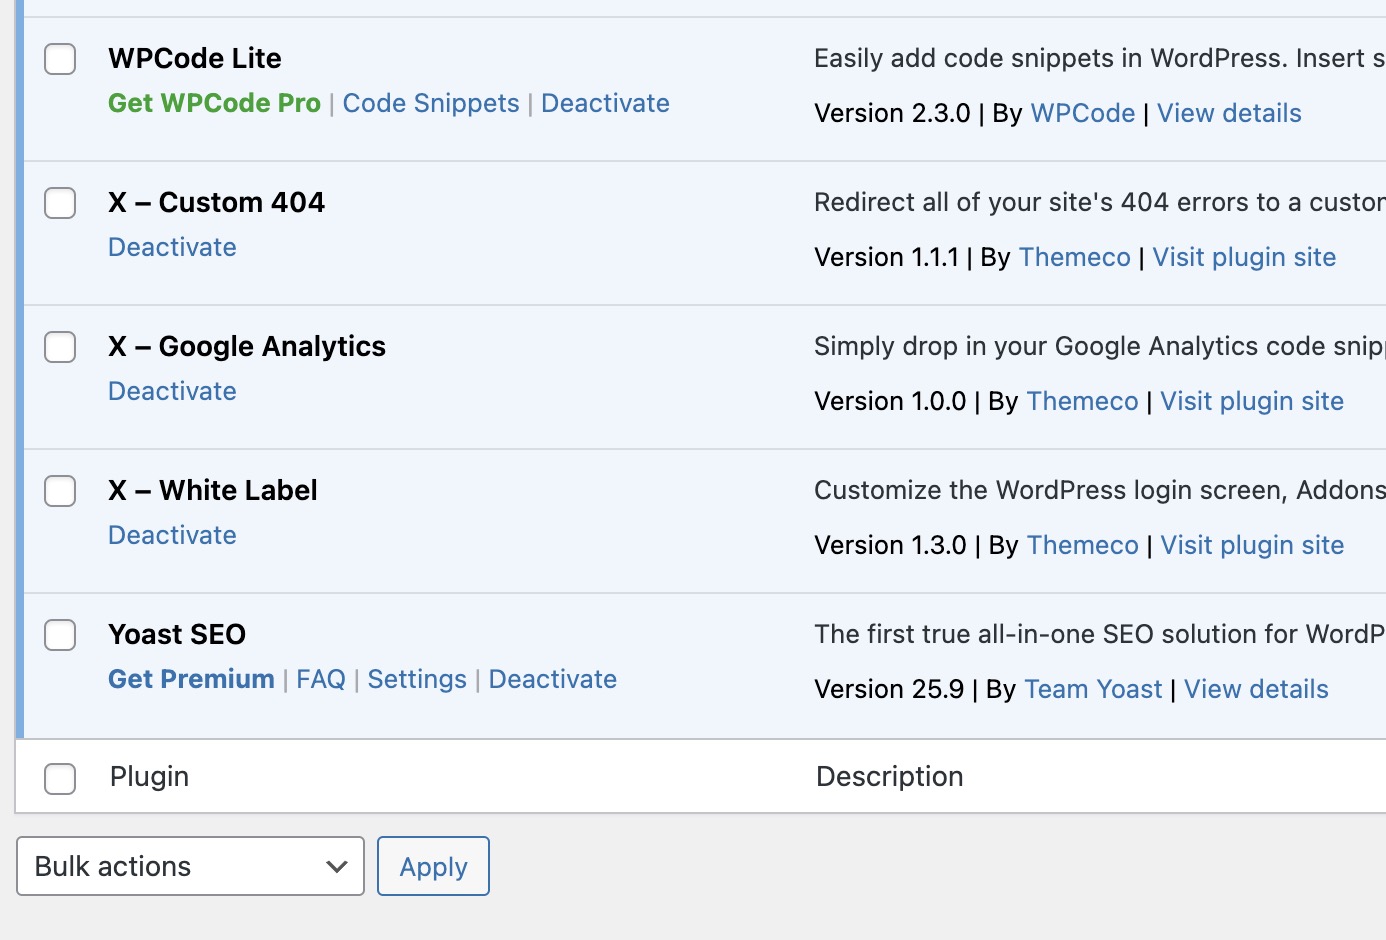Viewport: 1386px width, 940px height.
Task: Visit plugin site for X – Custom 404
Action: point(1244,257)
